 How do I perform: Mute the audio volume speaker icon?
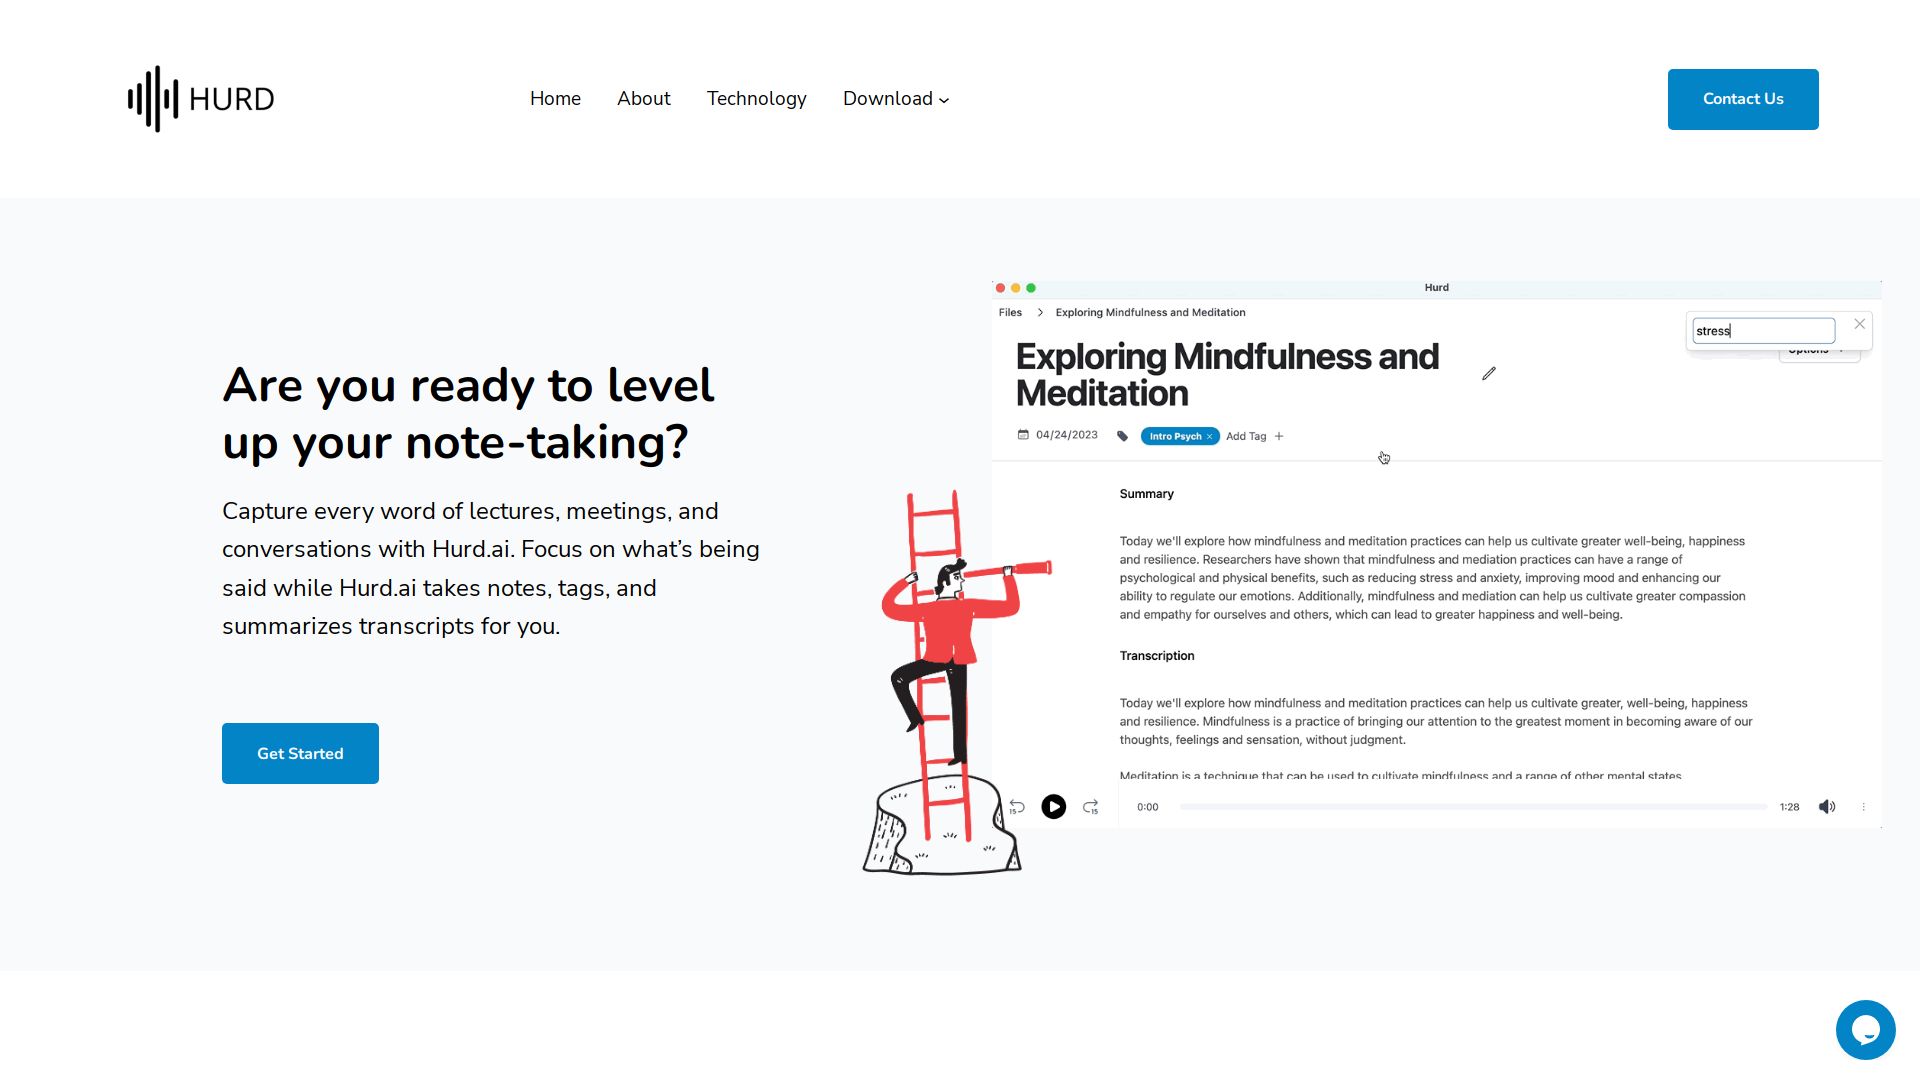[1827, 807]
